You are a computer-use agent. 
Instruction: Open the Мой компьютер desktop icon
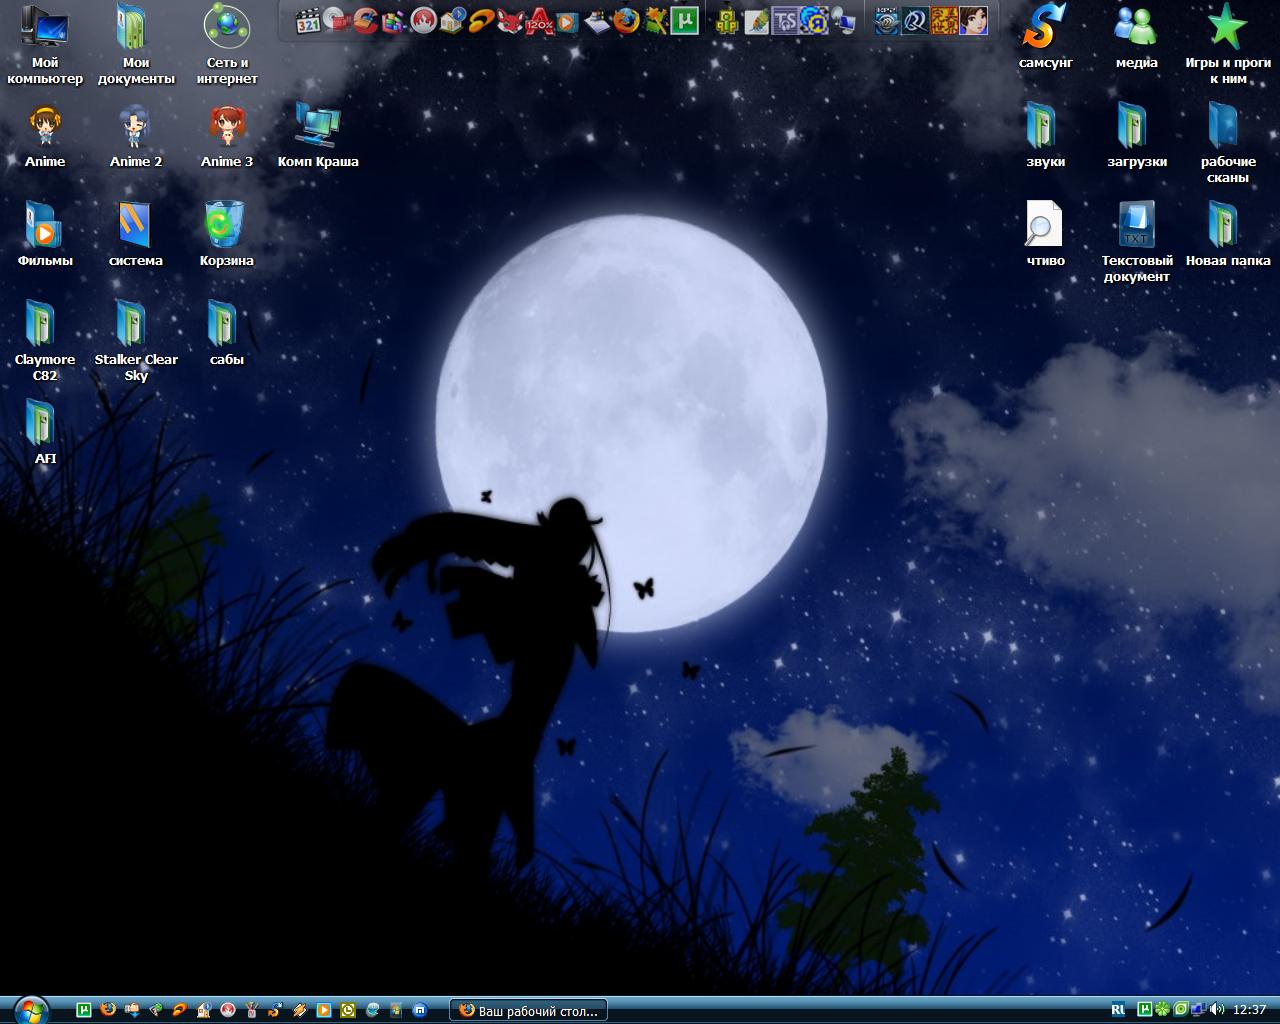click(45, 45)
